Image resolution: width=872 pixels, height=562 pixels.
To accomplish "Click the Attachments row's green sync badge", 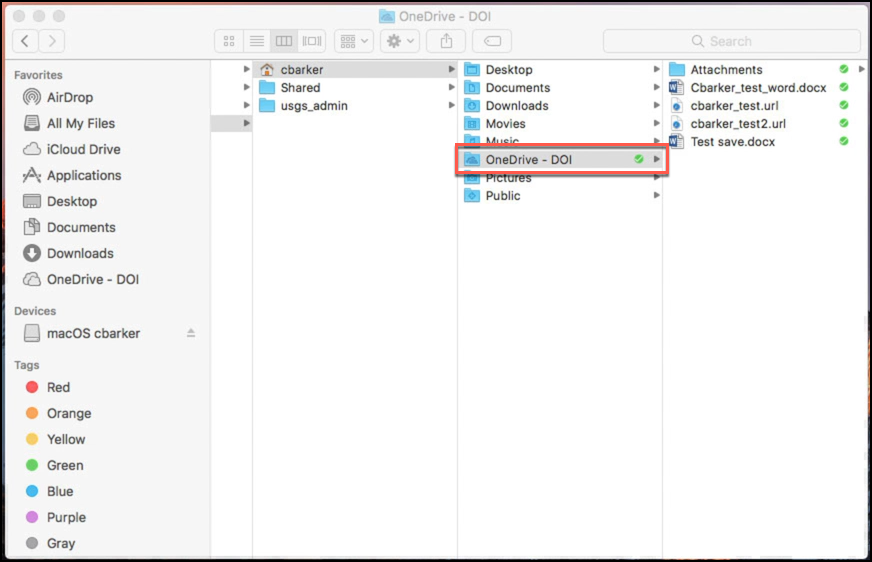I will click(844, 69).
